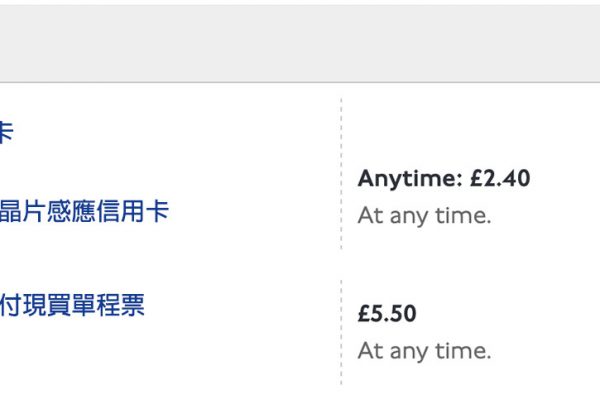Click the dashed divider beside £5.50
Viewport: 600px width, 400px height.
(341, 330)
